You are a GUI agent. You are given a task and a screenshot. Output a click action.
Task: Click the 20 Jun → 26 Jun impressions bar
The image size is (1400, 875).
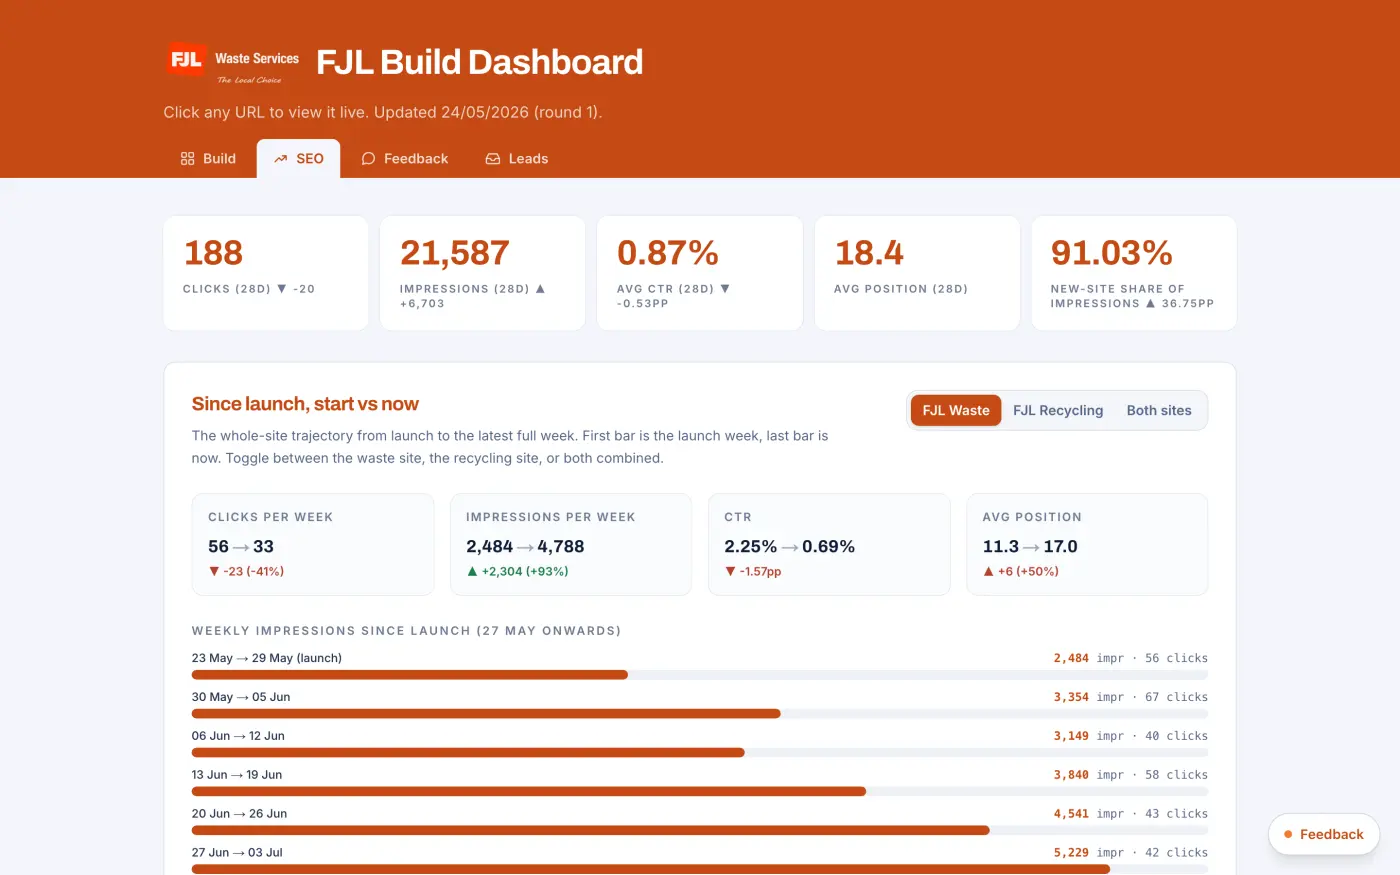(x=590, y=830)
